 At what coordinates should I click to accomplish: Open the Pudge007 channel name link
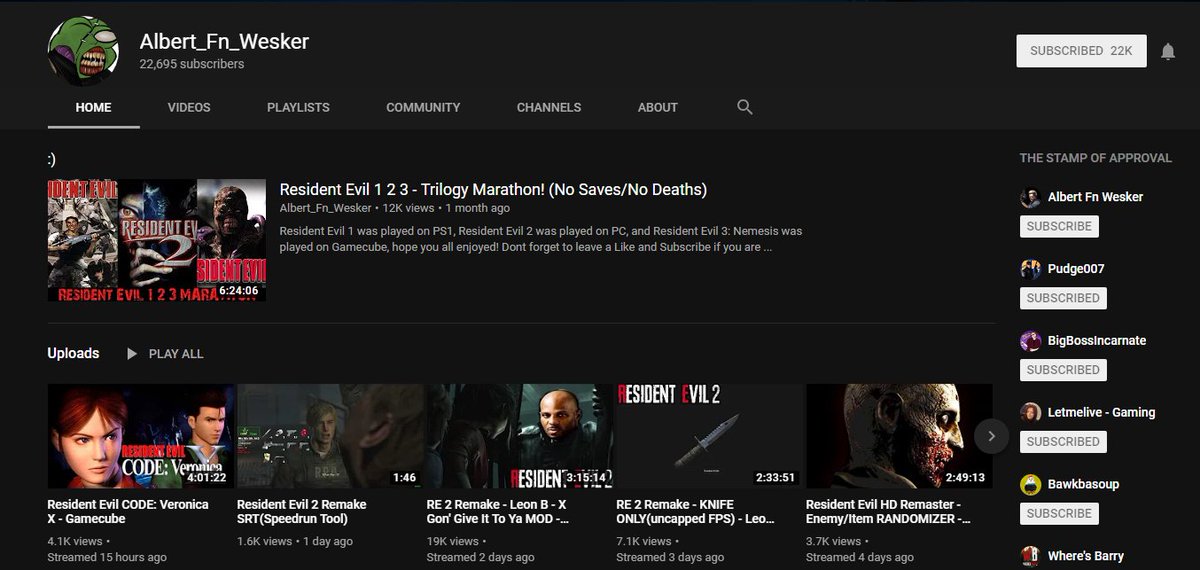pos(1076,269)
